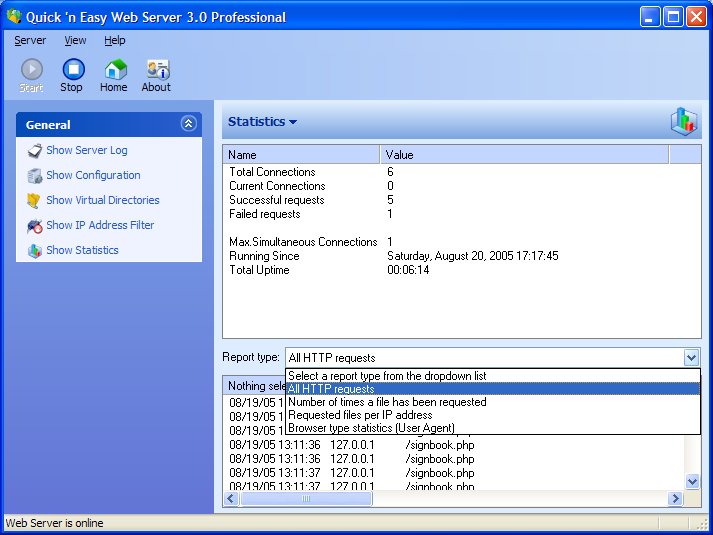Click the Statistics chart icon in sidebar
The image size is (713, 535).
point(35,250)
